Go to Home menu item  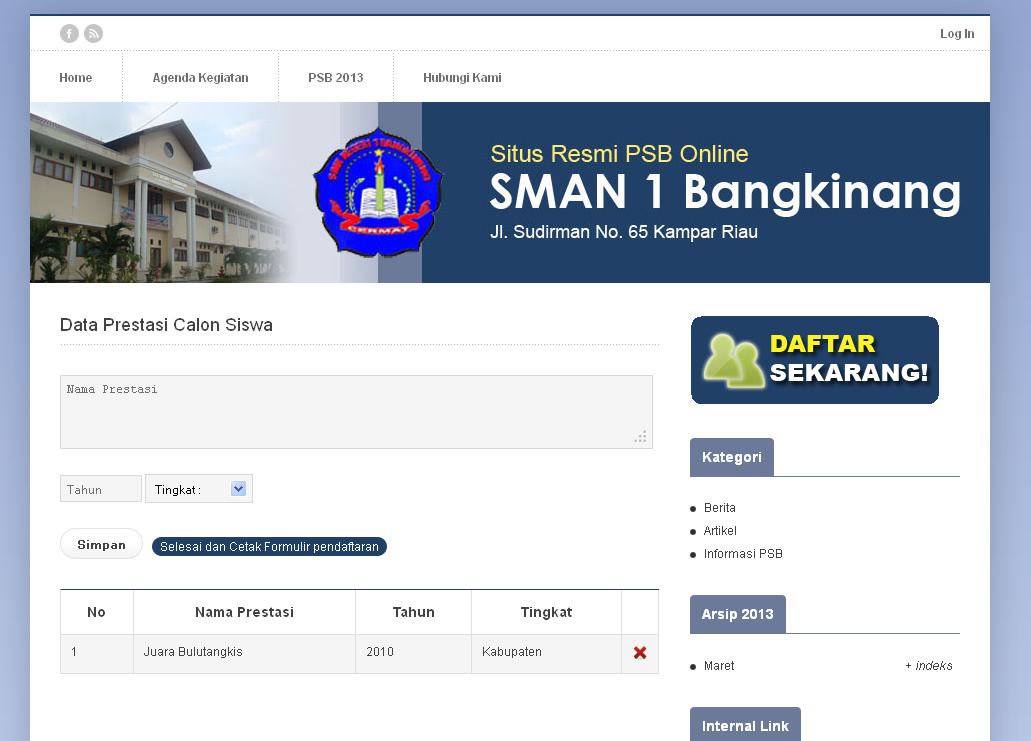point(76,78)
